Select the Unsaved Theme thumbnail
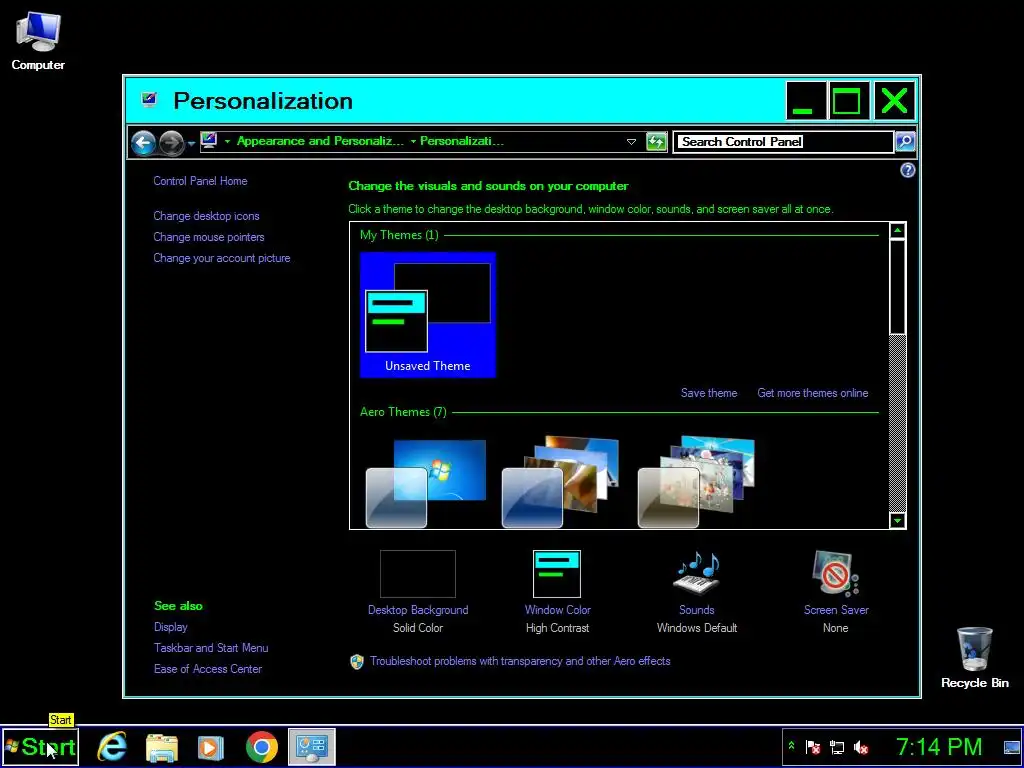1024x768 pixels. coord(427,314)
